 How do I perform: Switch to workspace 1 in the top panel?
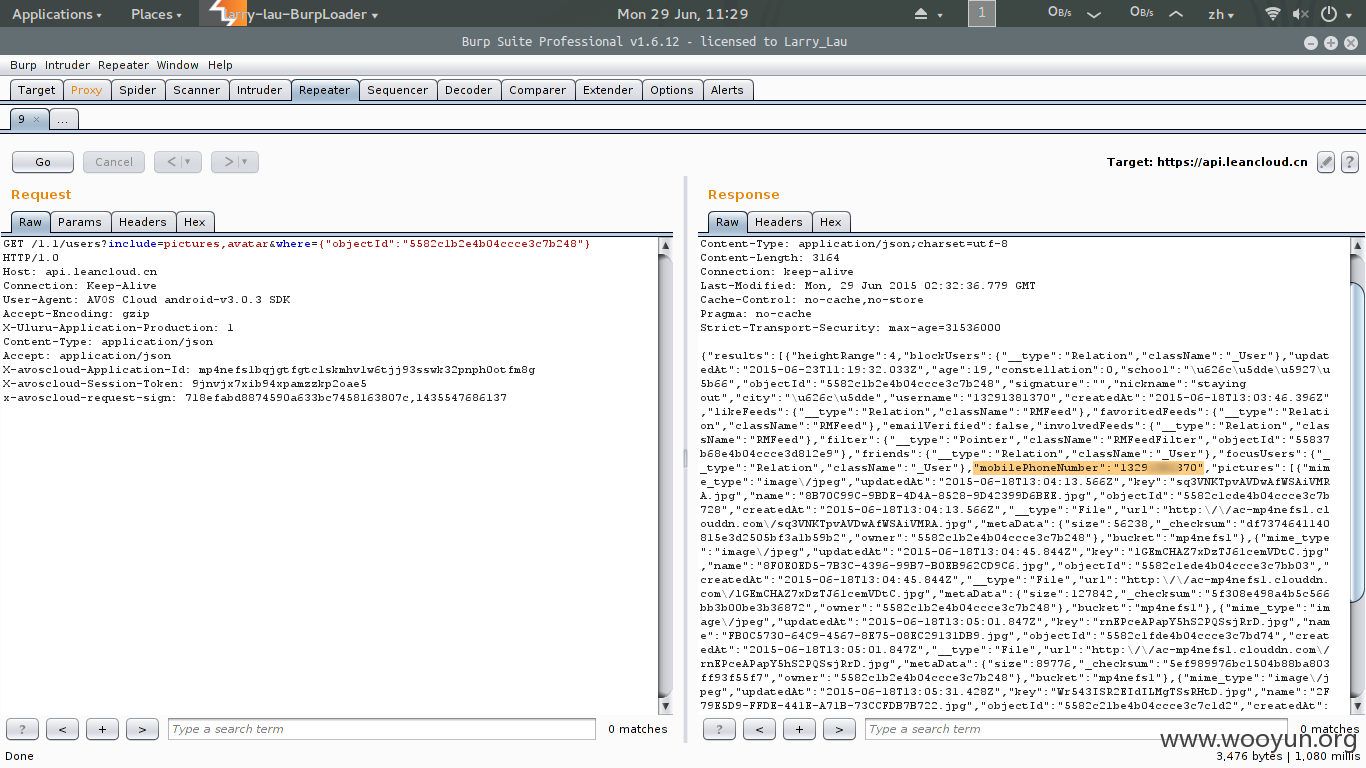point(982,13)
